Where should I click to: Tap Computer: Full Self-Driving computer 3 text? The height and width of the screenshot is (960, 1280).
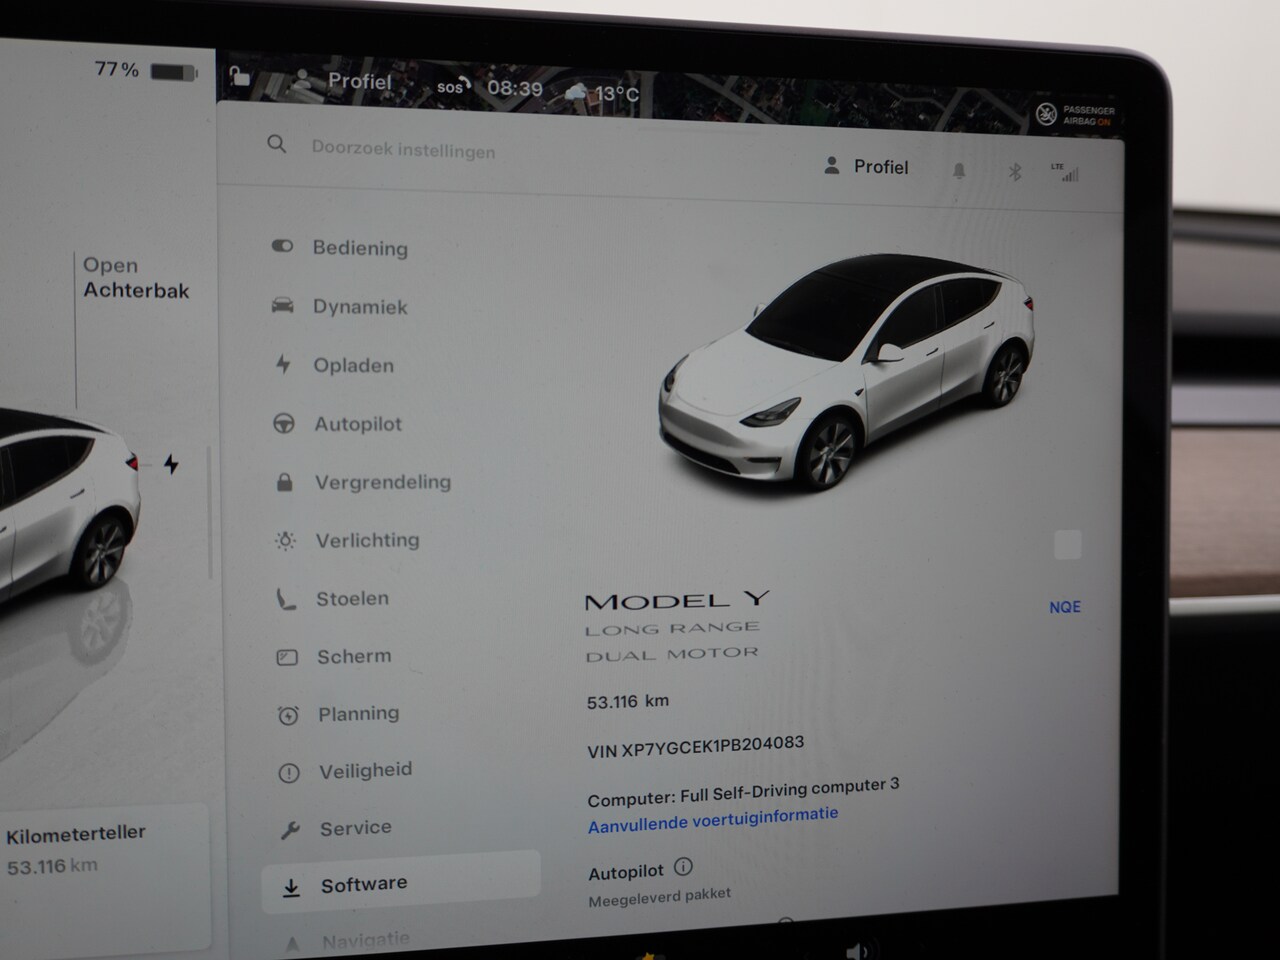point(744,793)
